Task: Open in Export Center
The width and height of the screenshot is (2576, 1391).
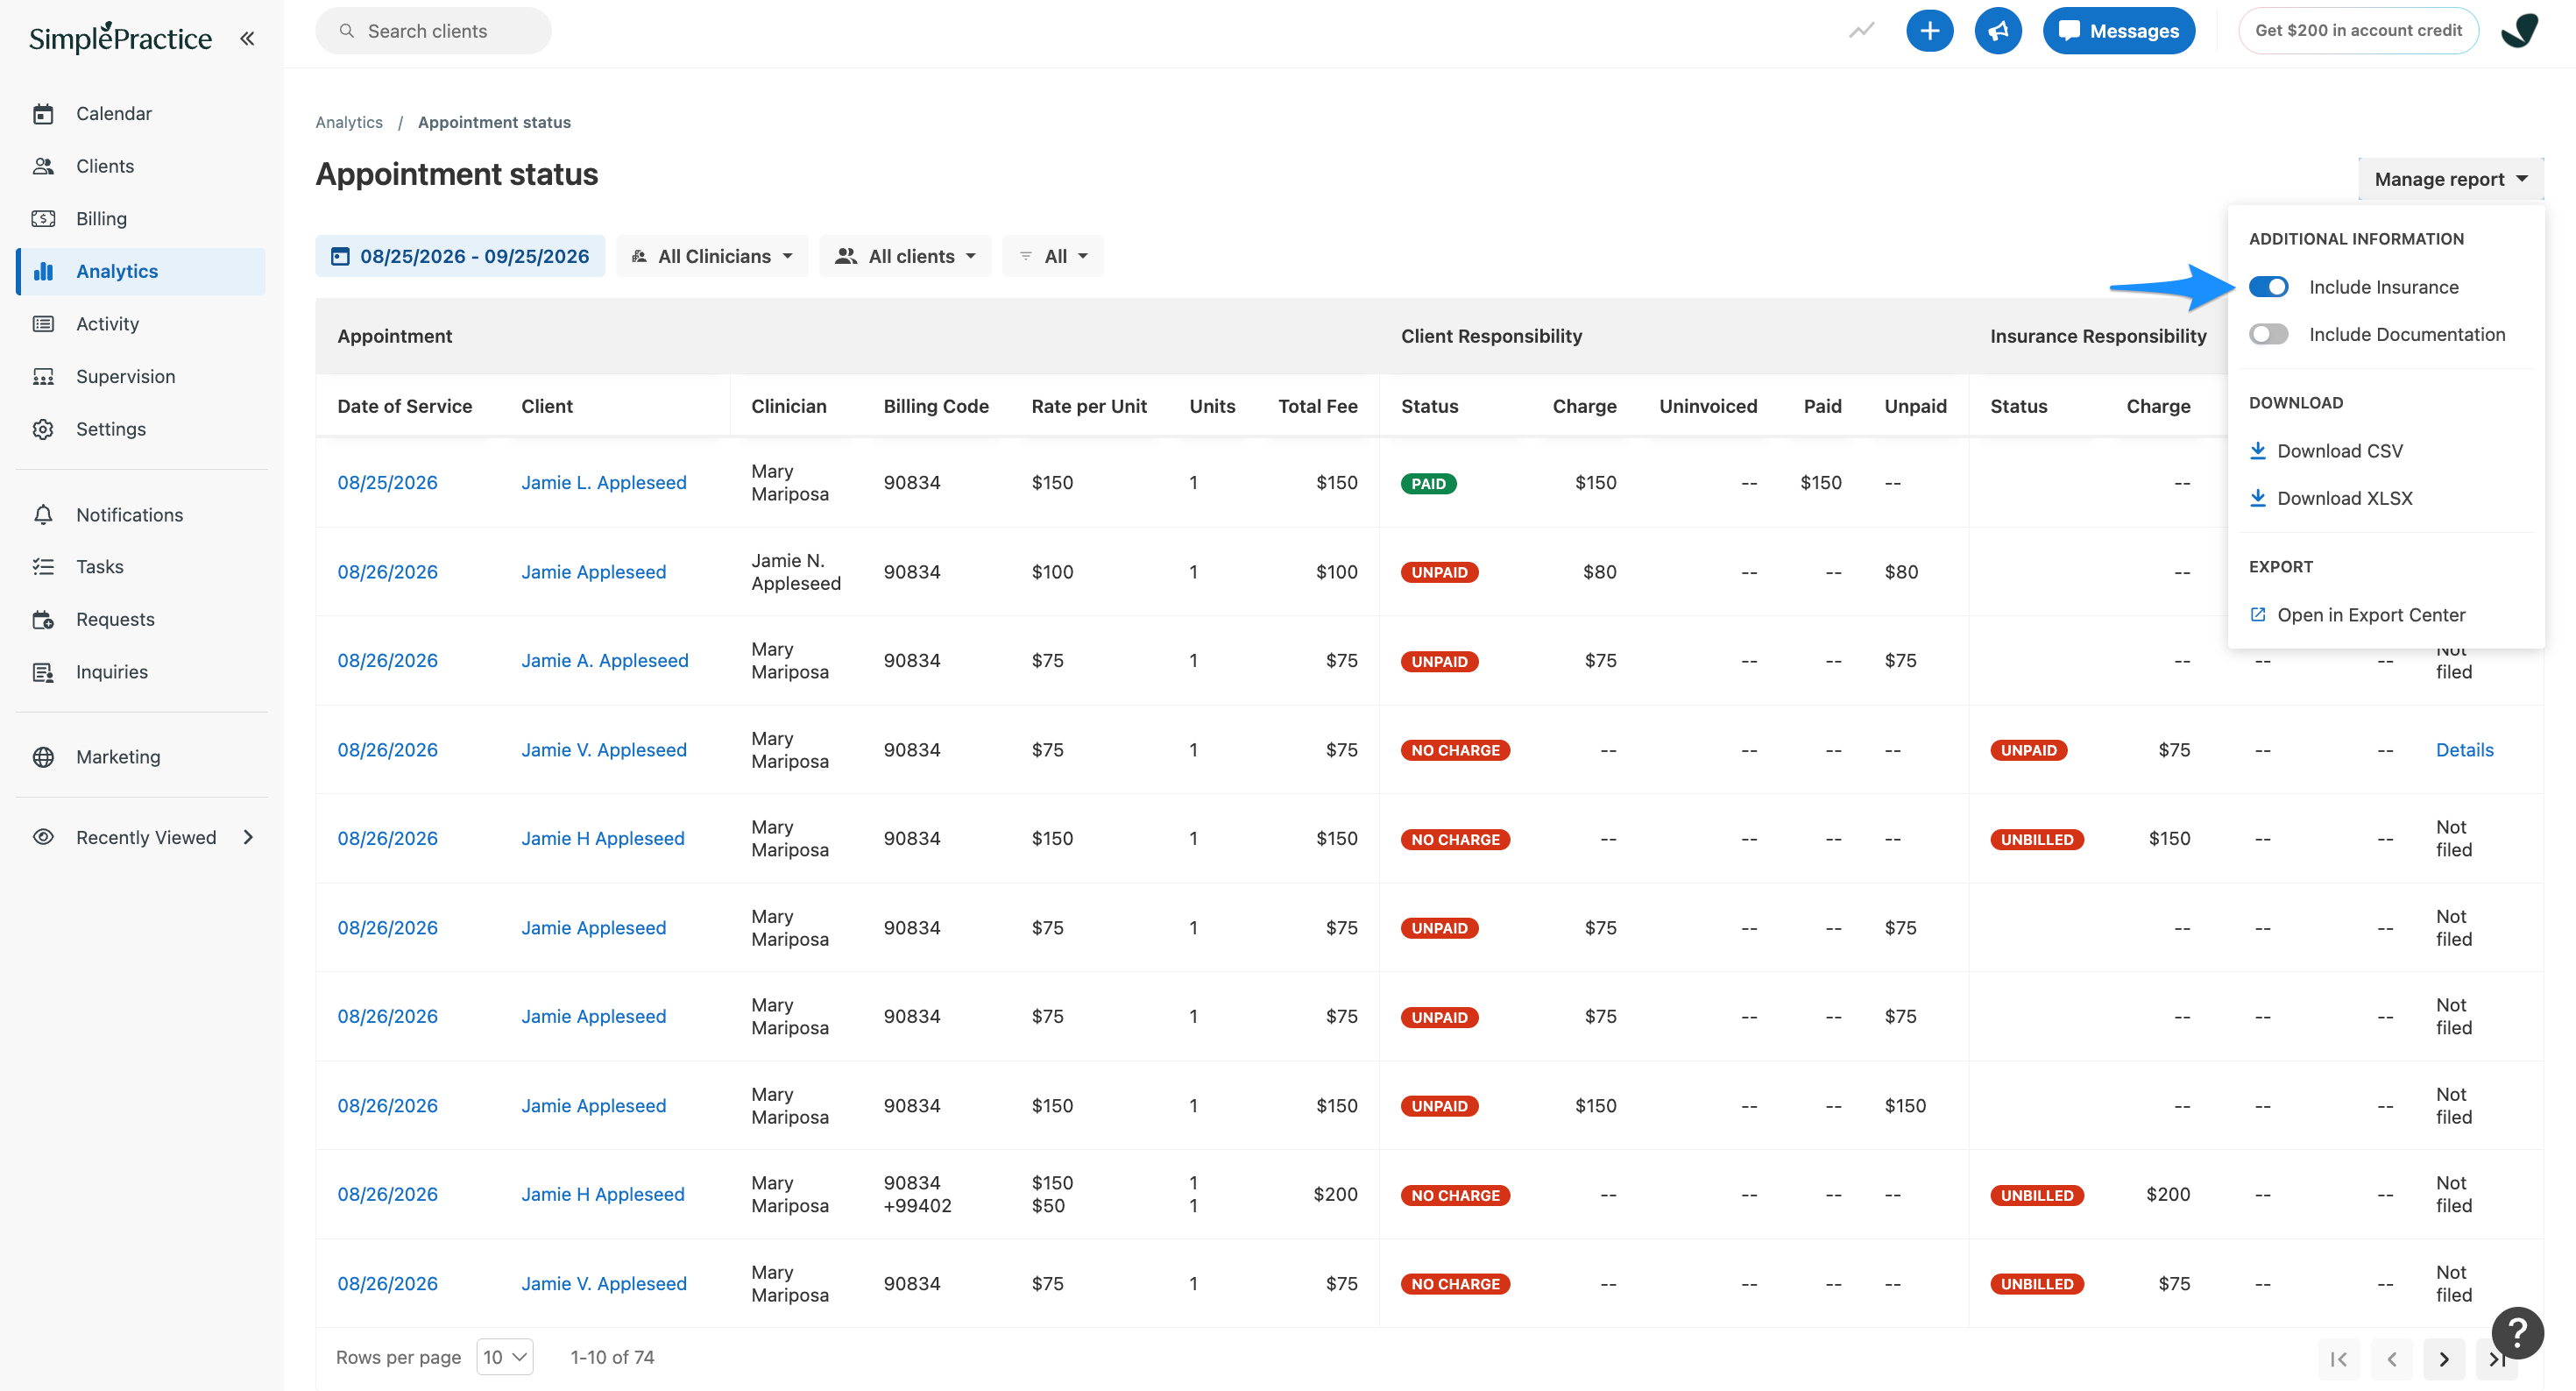Action: [x=2357, y=615]
